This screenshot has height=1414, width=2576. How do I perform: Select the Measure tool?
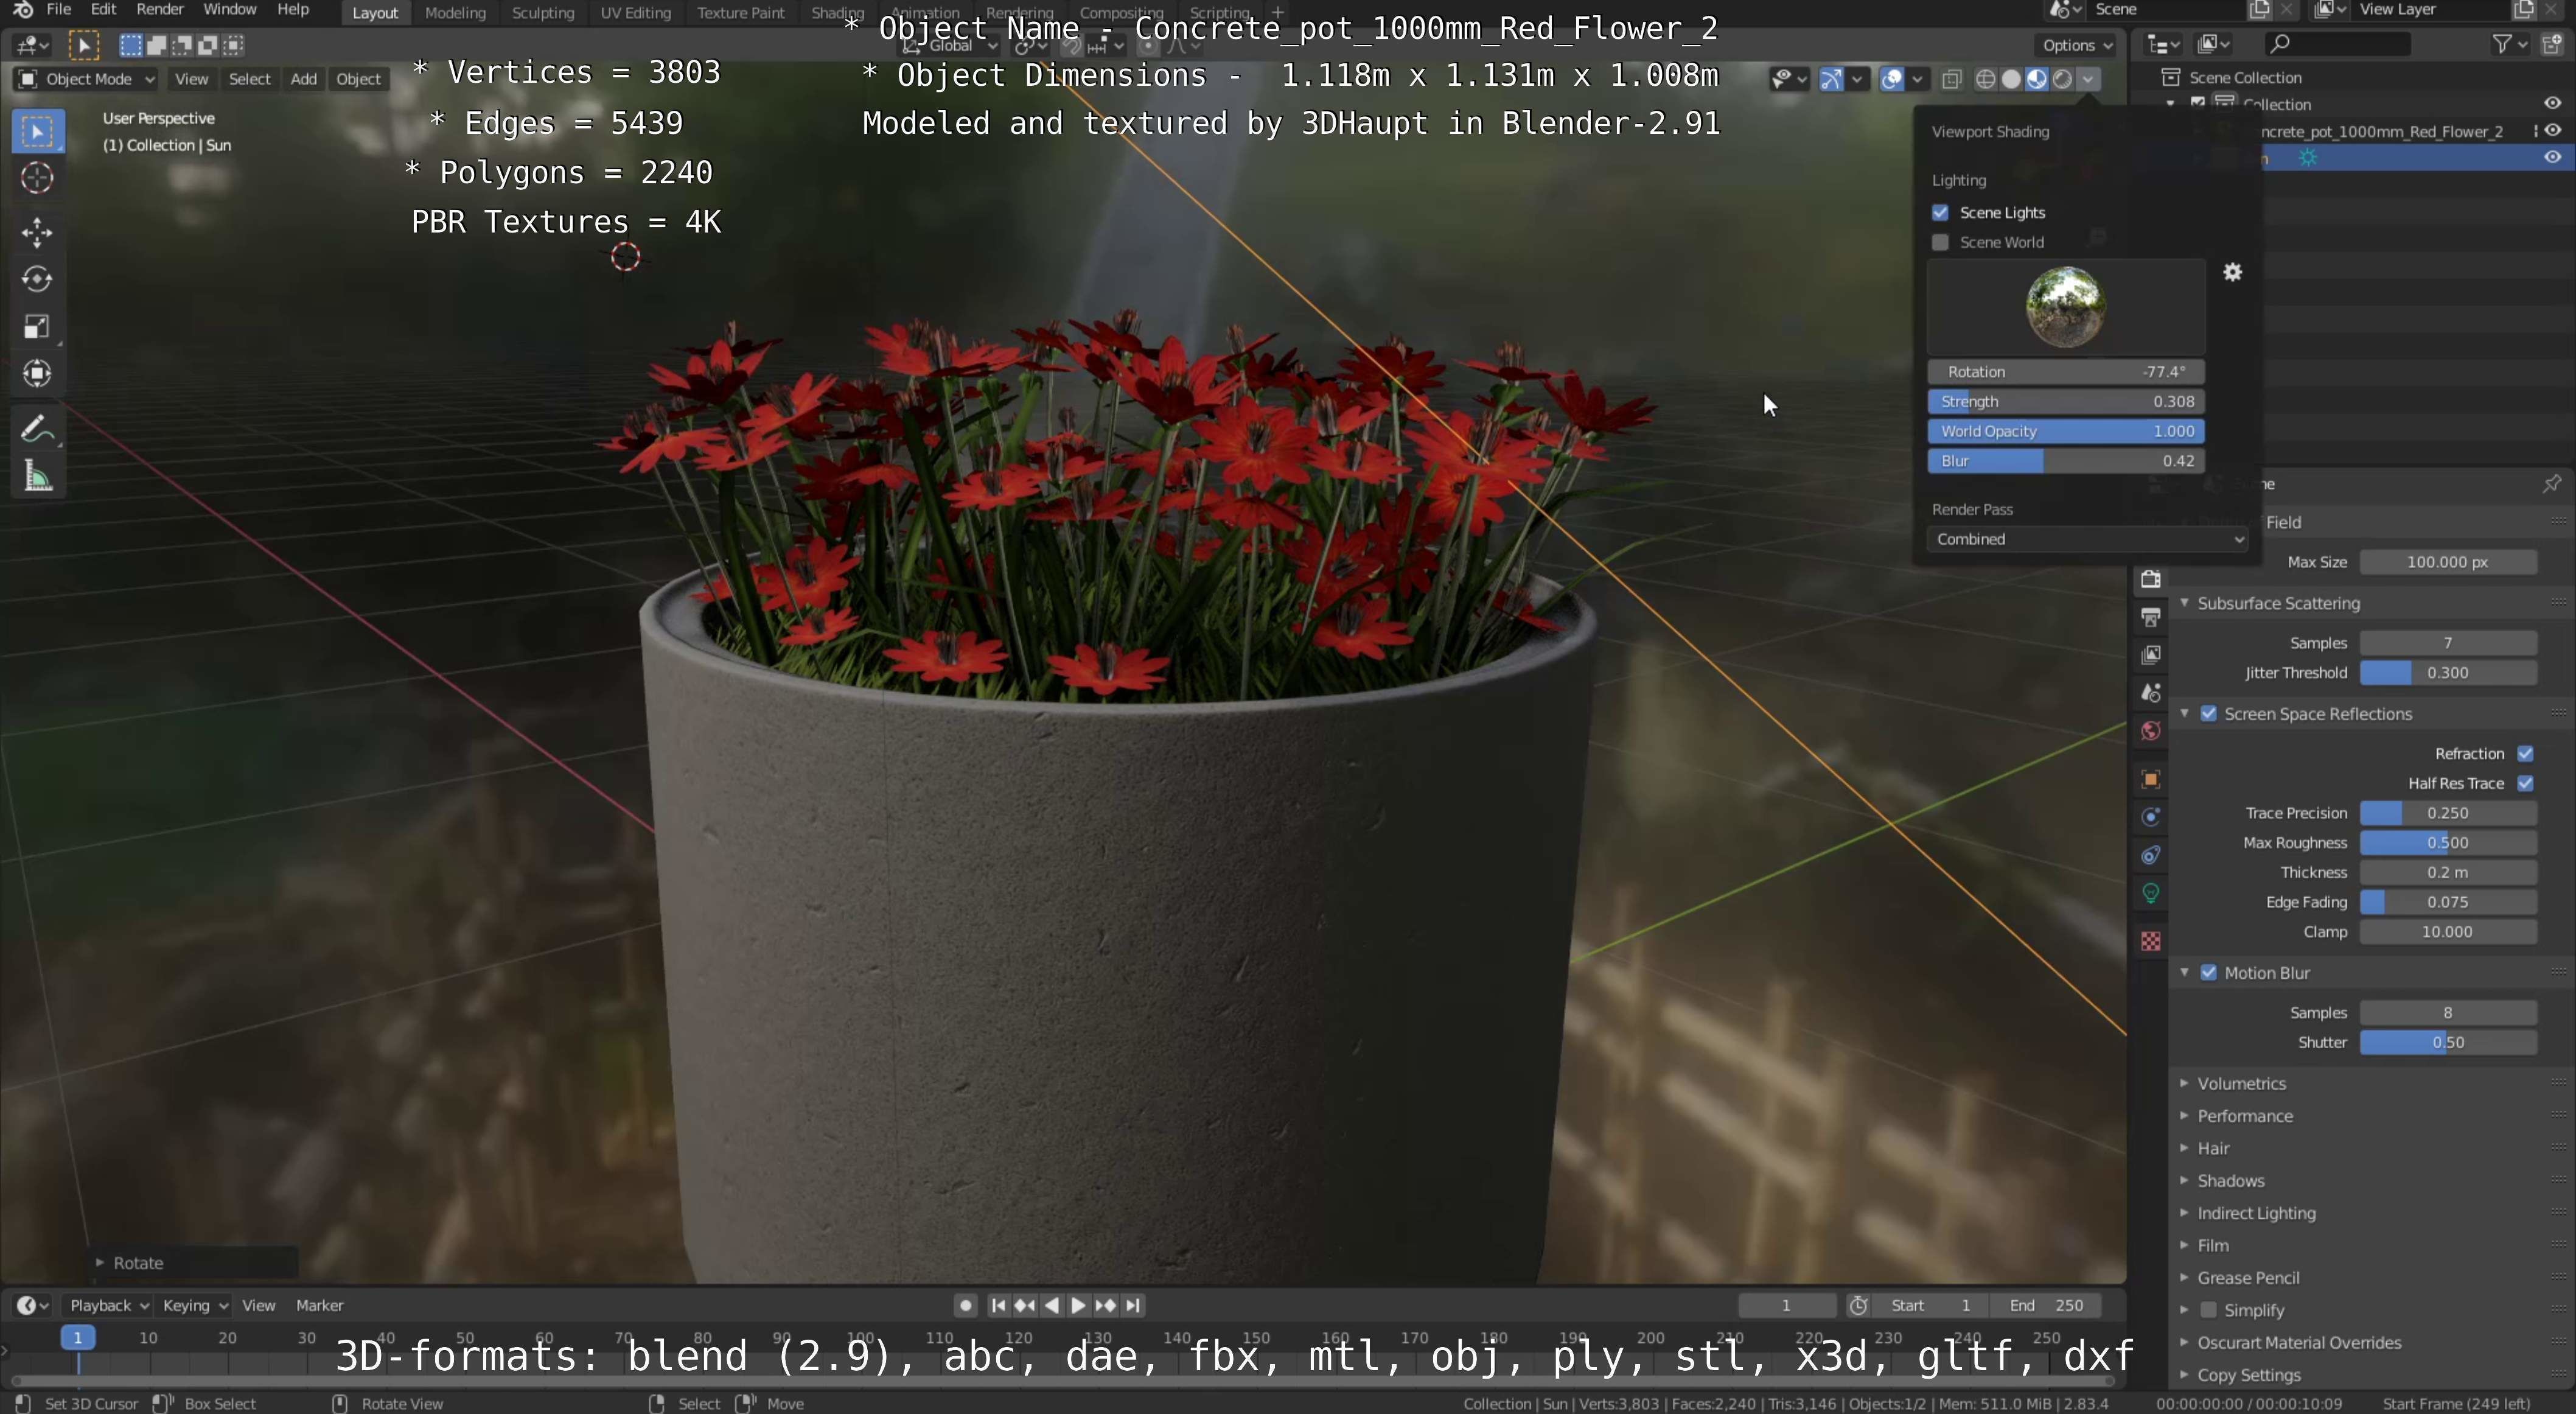(x=38, y=476)
